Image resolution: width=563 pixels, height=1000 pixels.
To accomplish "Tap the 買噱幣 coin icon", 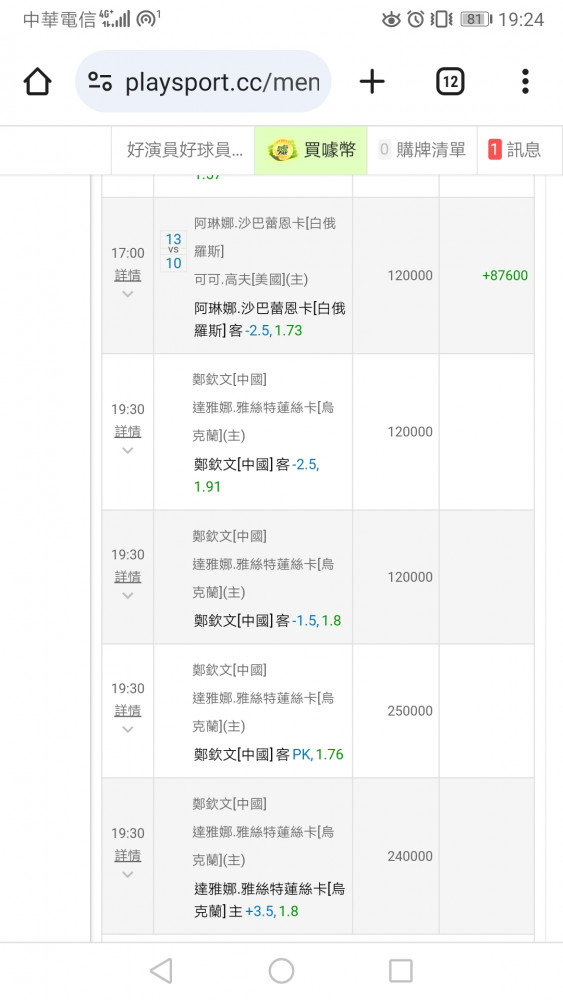I will (282, 151).
